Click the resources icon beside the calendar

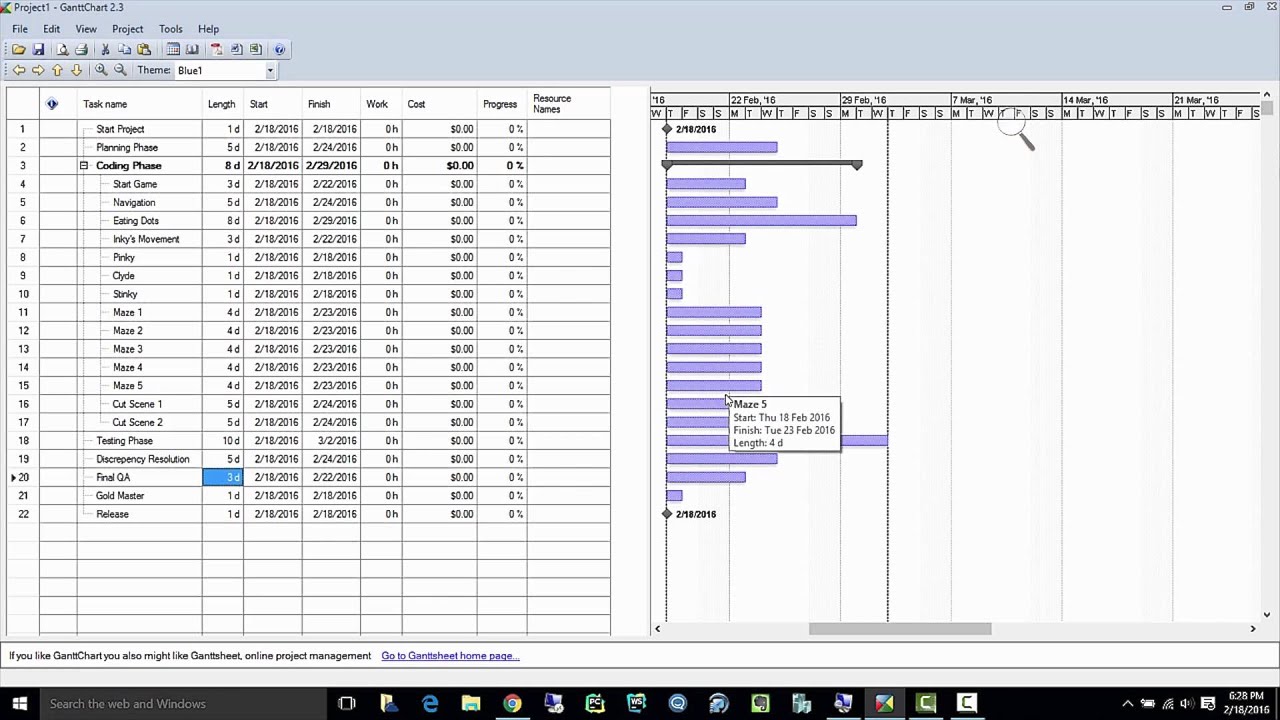[192, 49]
